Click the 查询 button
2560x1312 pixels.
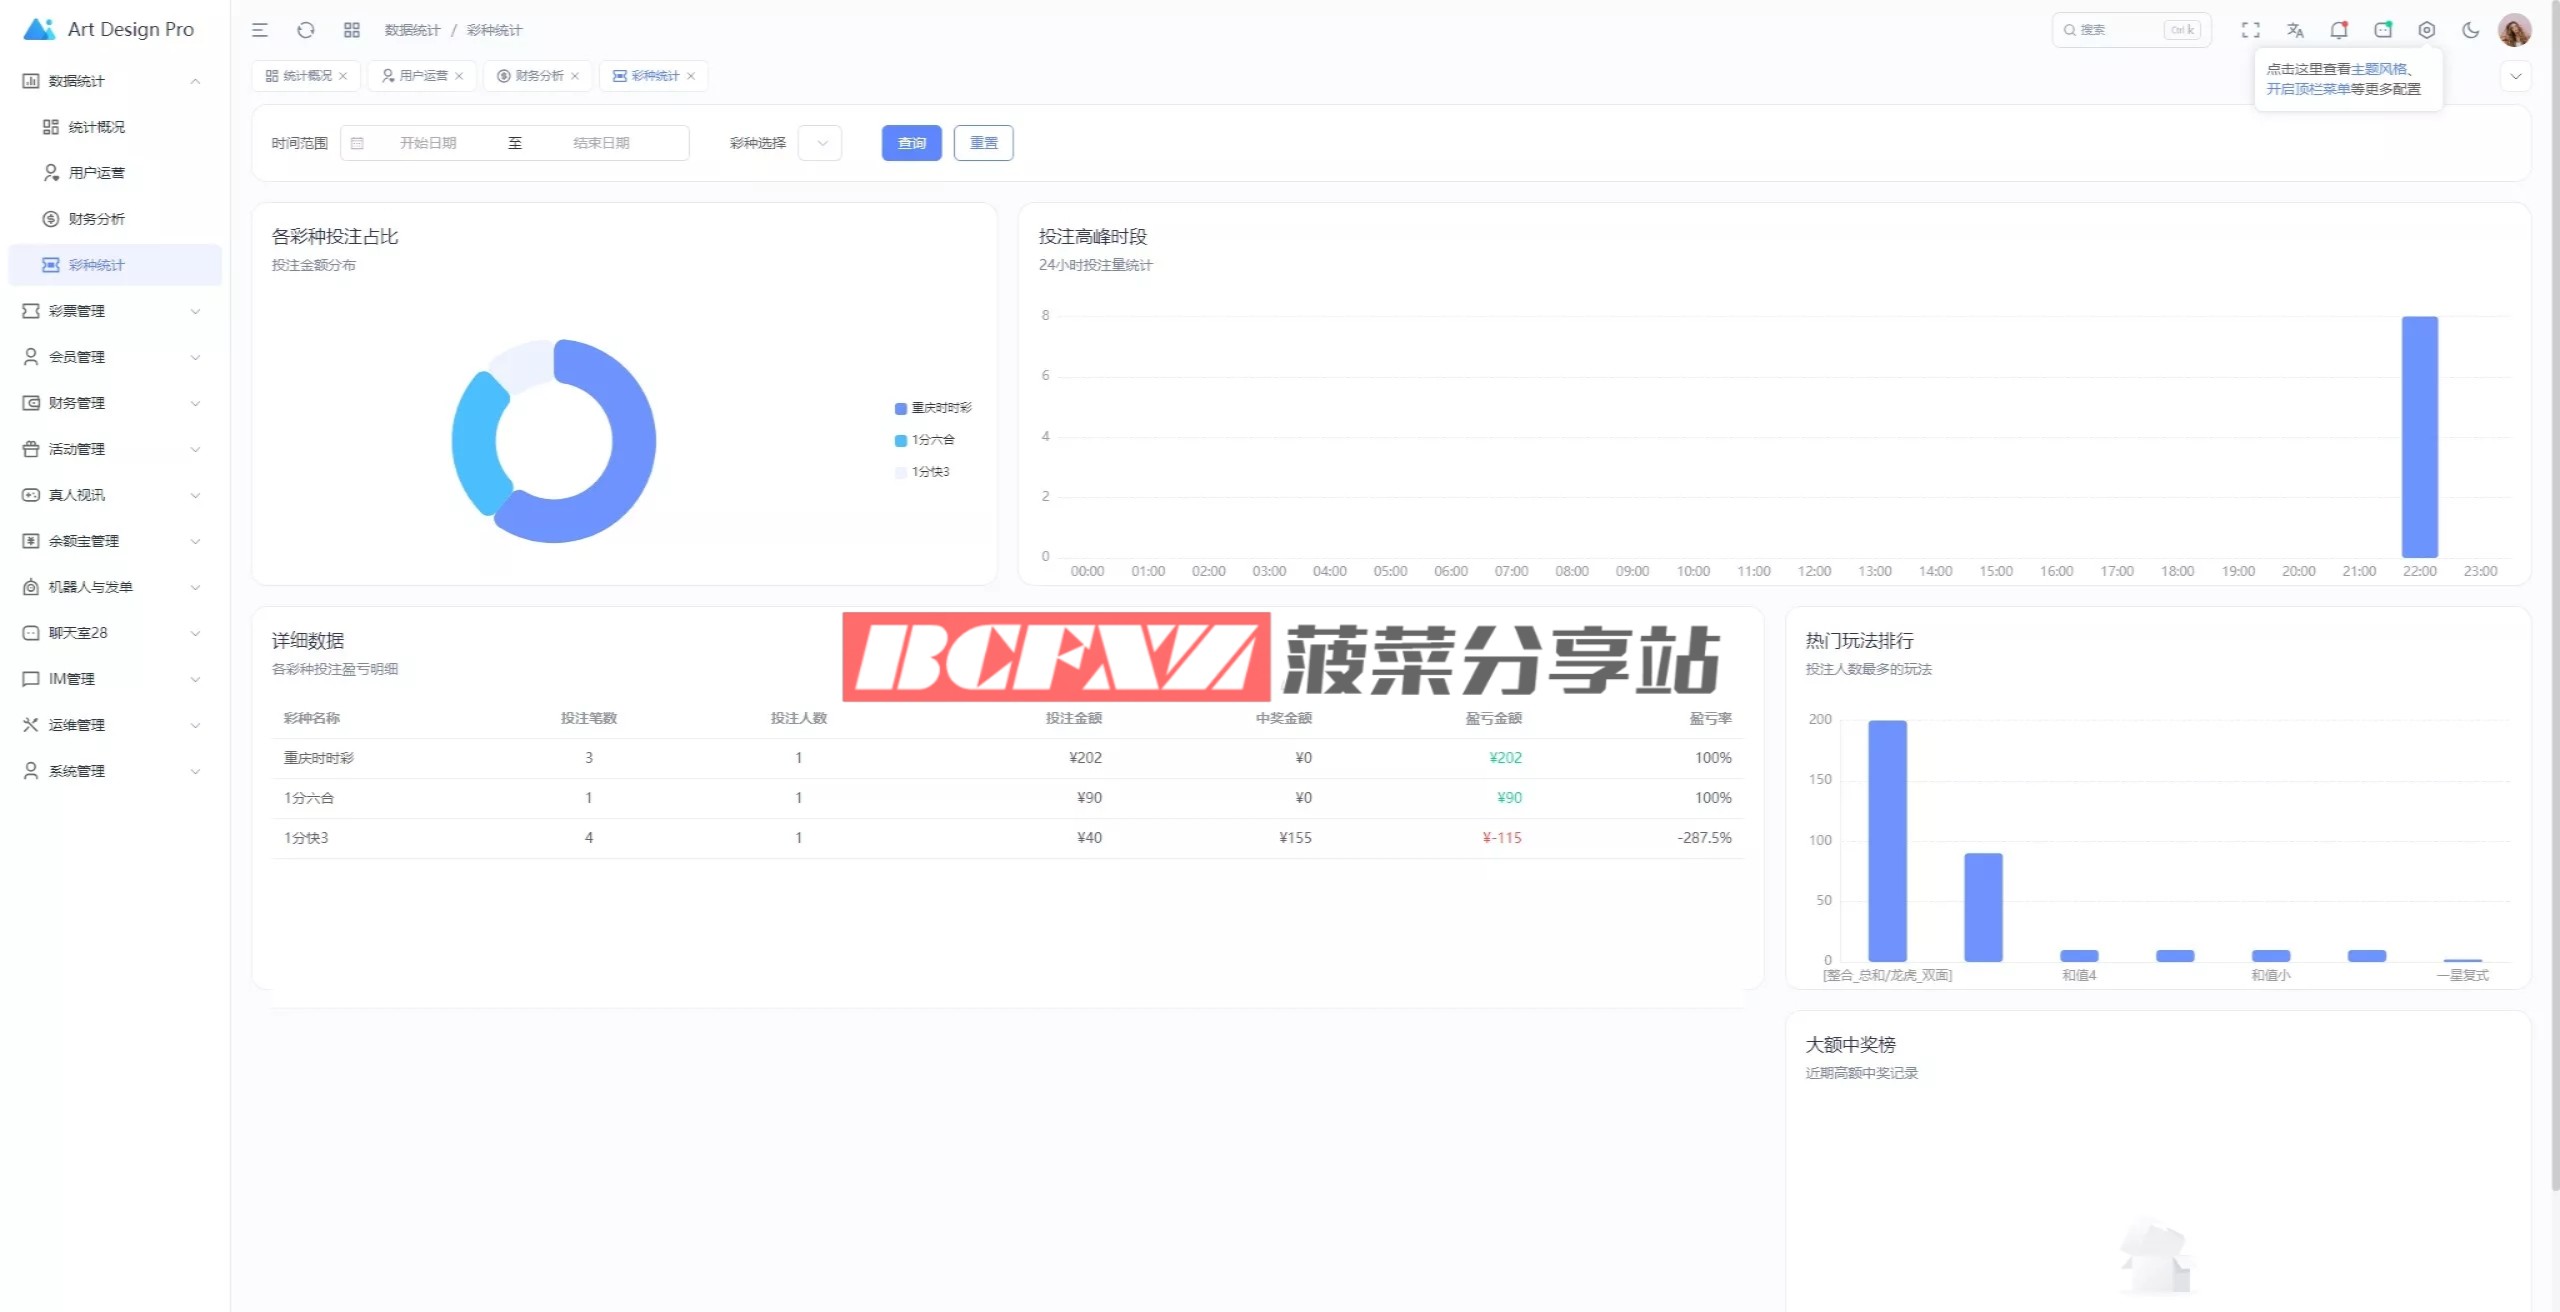(911, 143)
